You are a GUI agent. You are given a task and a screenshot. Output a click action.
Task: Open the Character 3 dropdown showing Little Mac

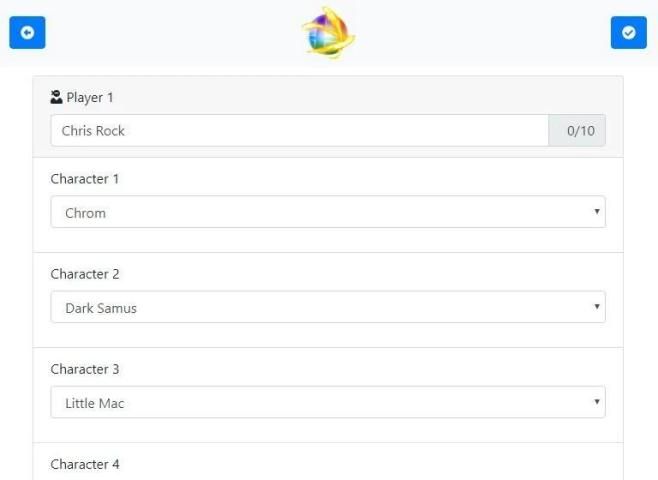point(327,402)
